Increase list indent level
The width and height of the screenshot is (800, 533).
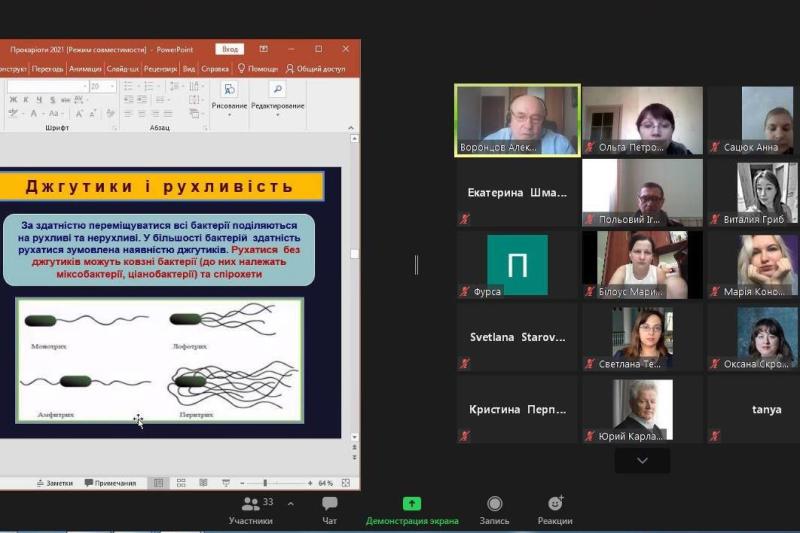[142, 99]
